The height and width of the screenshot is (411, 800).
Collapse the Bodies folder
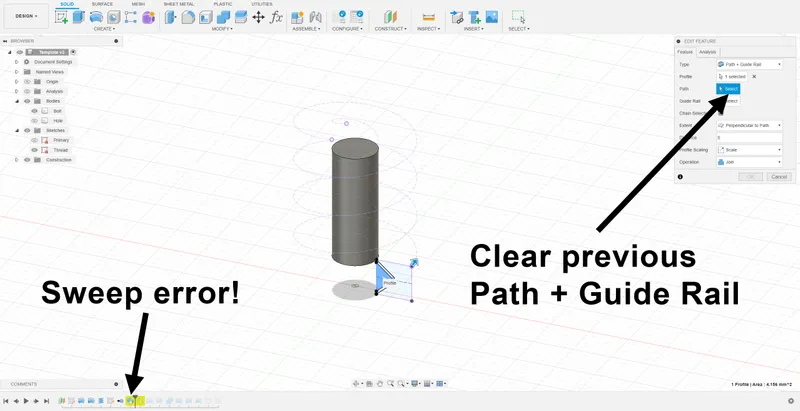pyautogui.click(x=16, y=101)
